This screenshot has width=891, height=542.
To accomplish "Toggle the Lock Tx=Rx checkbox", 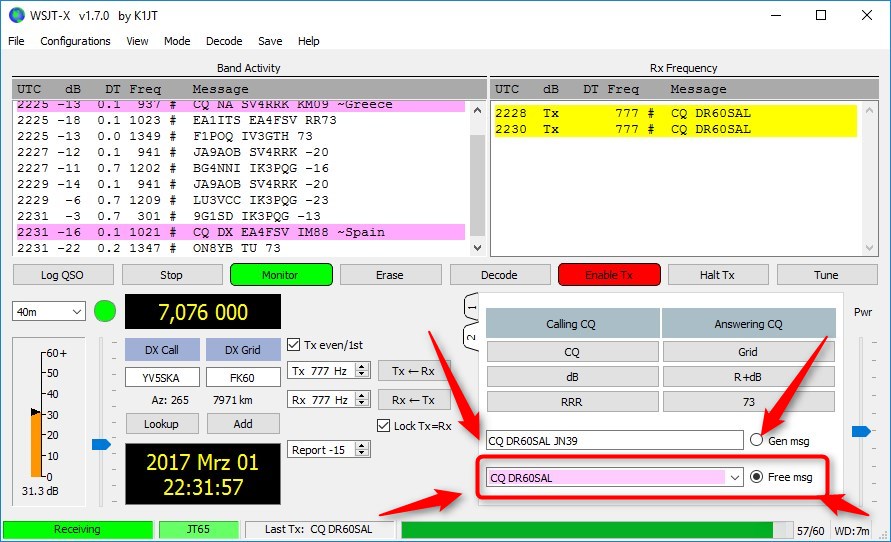I will click(x=384, y=426).
